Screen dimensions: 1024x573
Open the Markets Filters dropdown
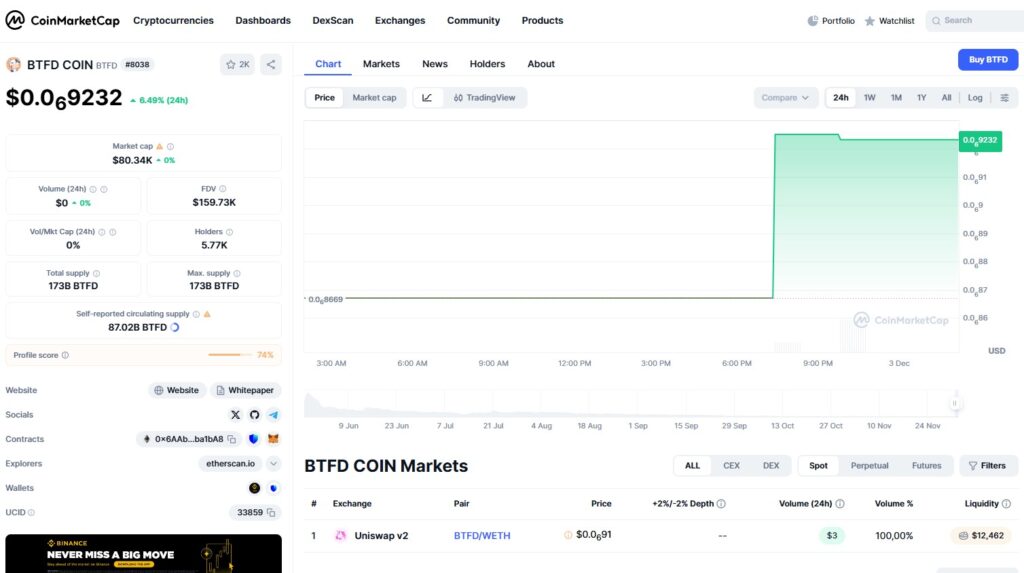point(988,466)
